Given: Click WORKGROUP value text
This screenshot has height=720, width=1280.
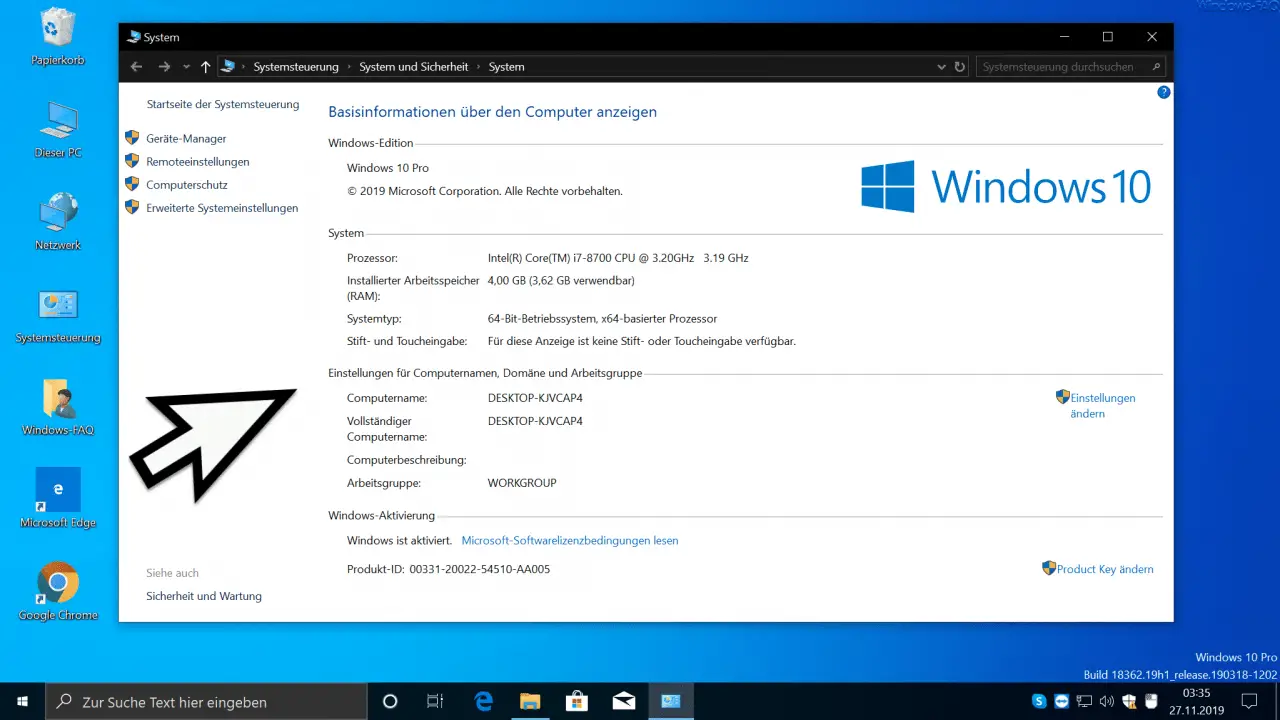Looking at the screenshot, I should tap(522, 483).
